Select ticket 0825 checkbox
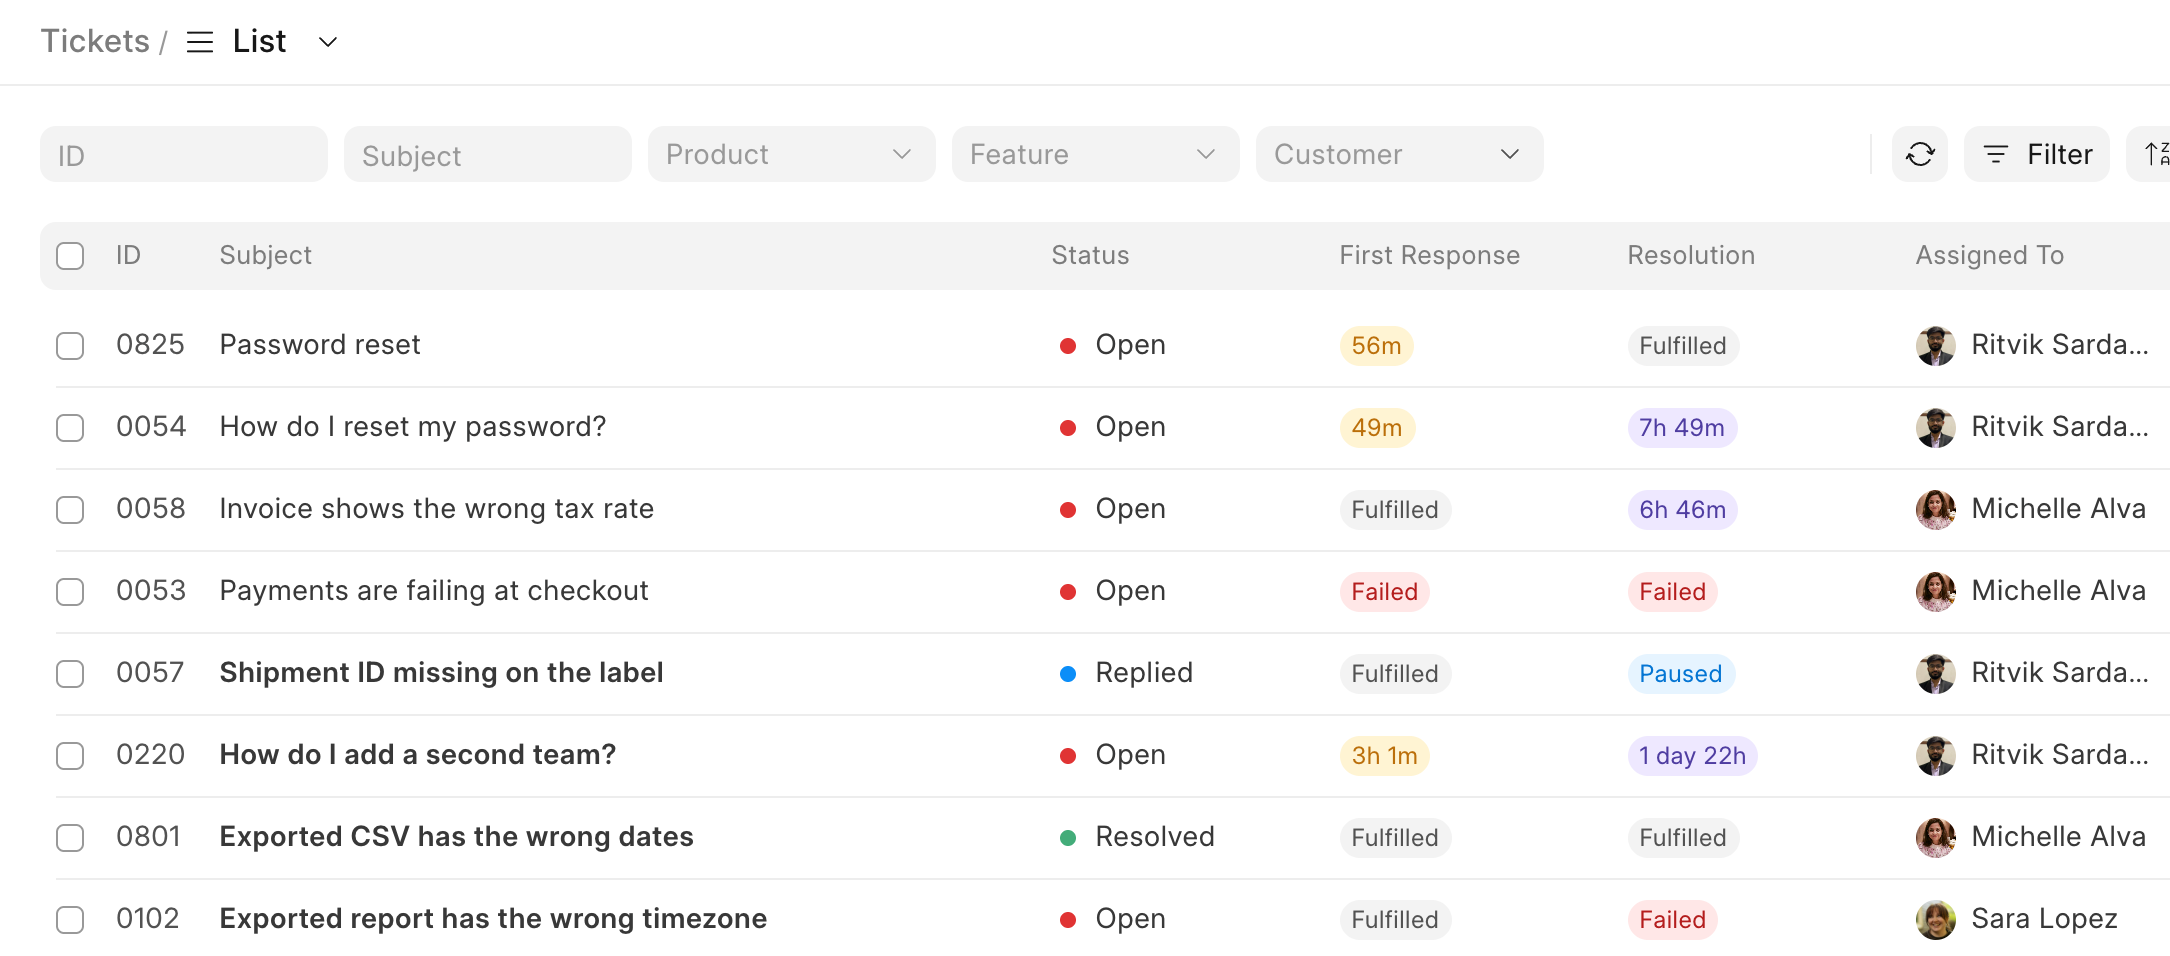This screenshot has width=2170, height=956. click(x=70, y=346)
